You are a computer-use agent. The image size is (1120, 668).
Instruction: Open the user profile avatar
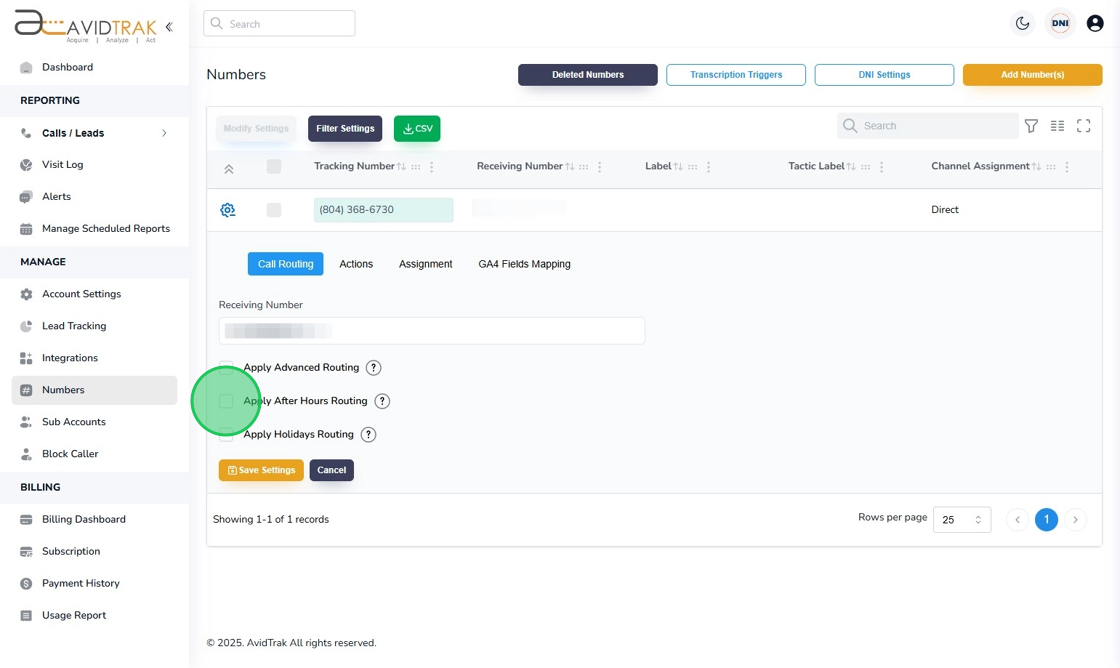[x=1094, y=24]
